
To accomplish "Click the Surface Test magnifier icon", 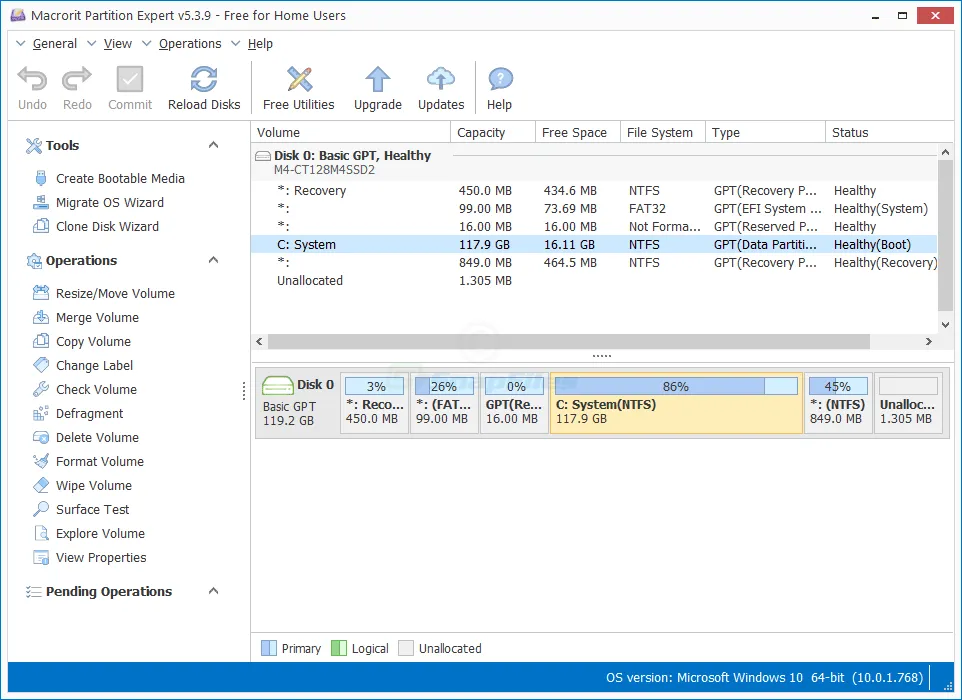I will click(x=40, y=509).
